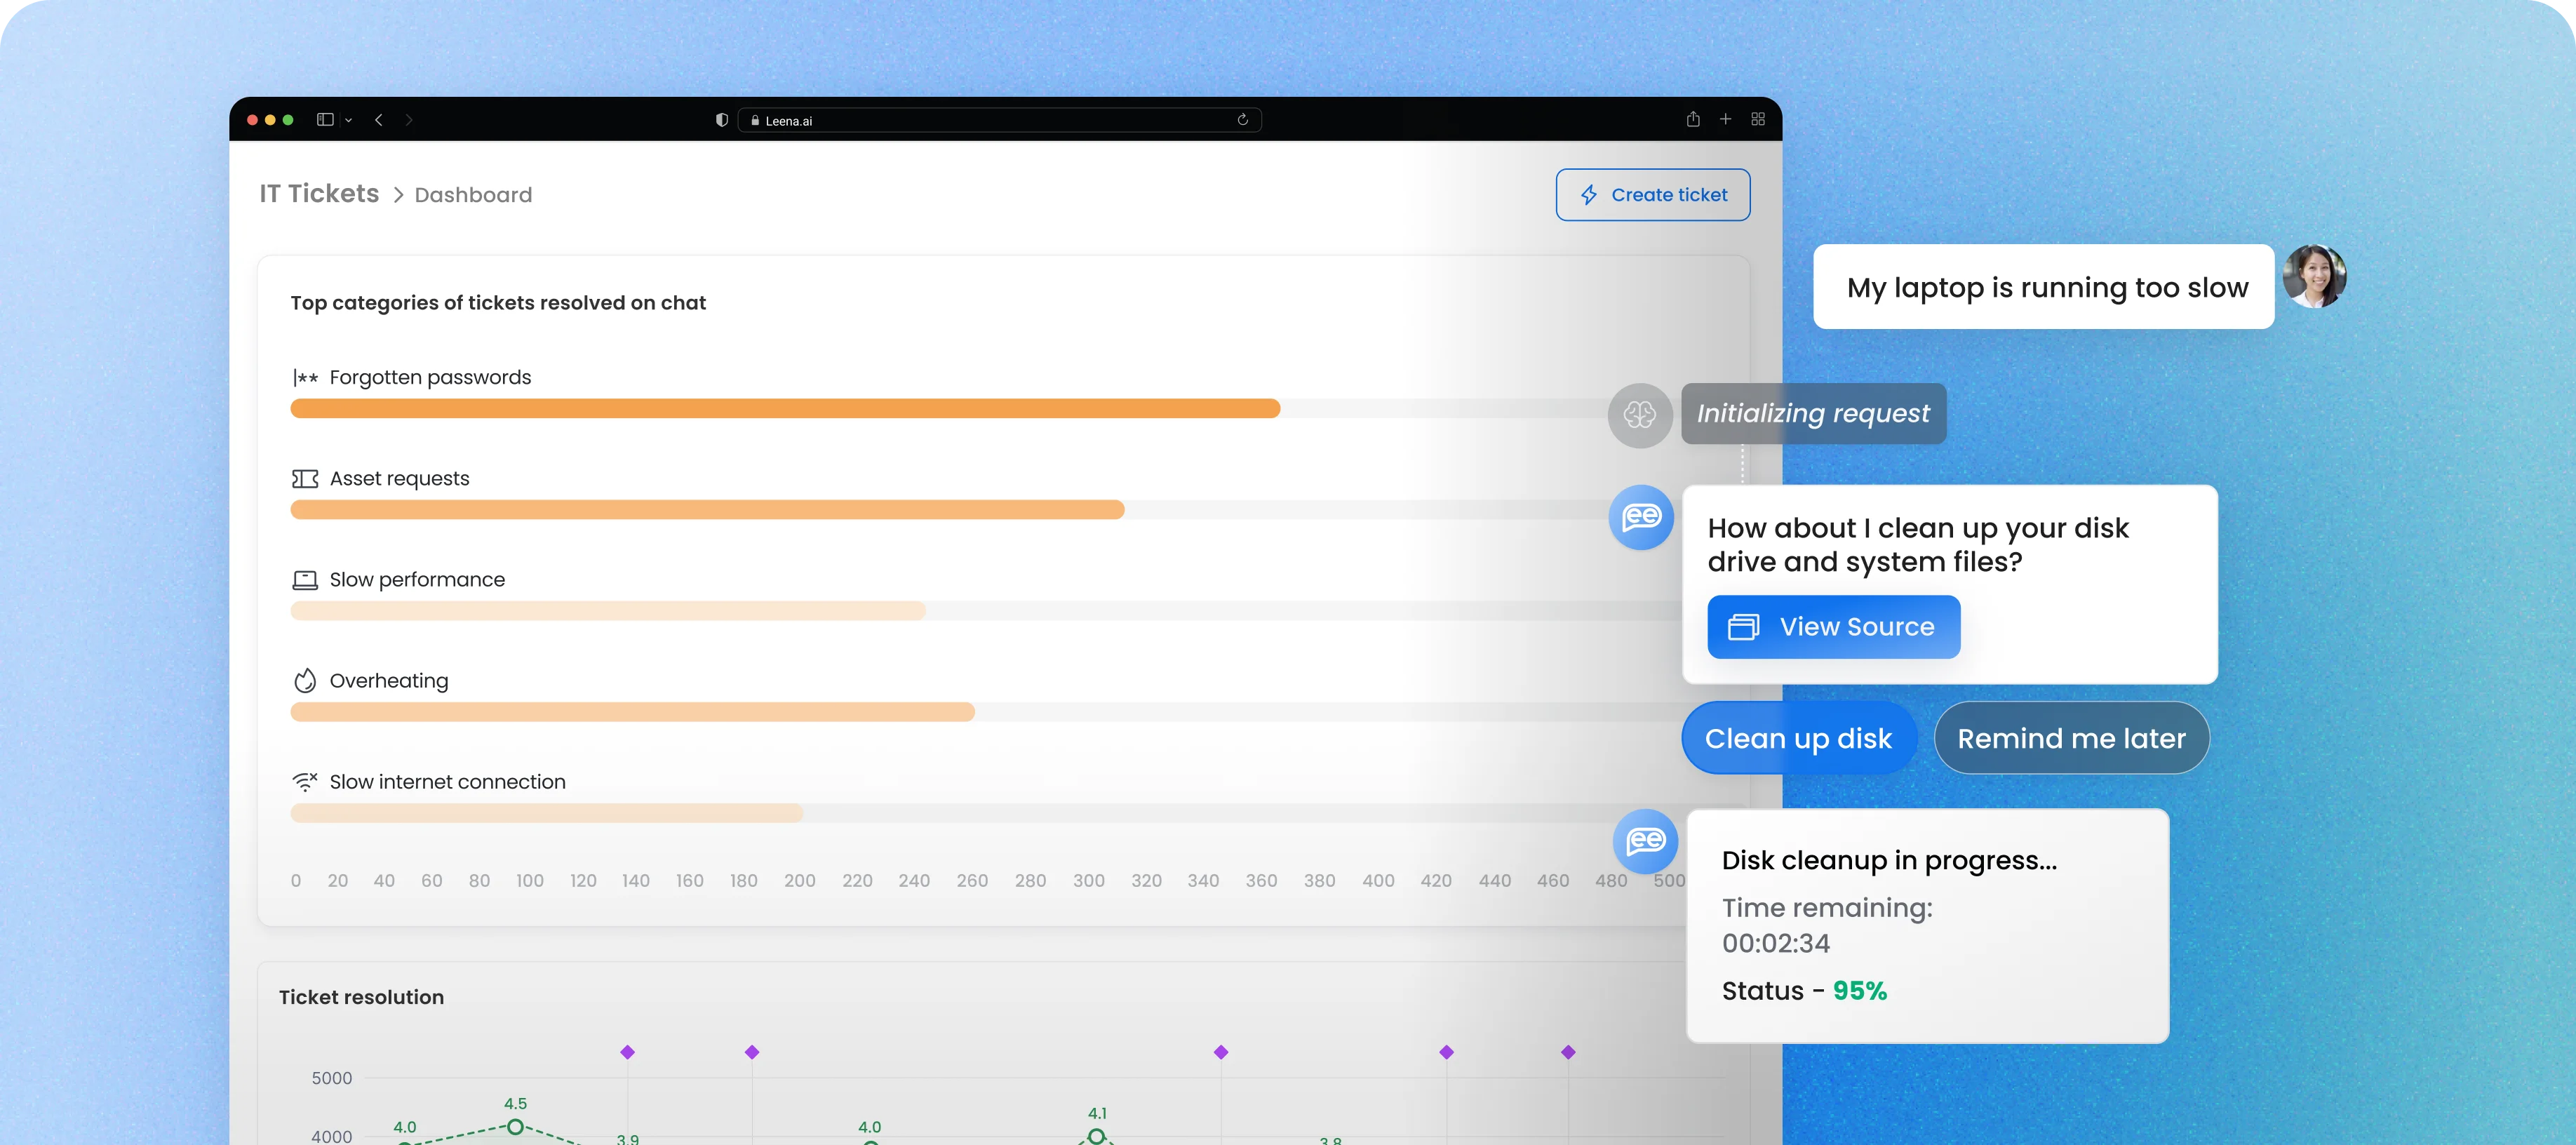Click the 95% status value
Viewport: 2576px width, 1145px height.
point(1859,991)
